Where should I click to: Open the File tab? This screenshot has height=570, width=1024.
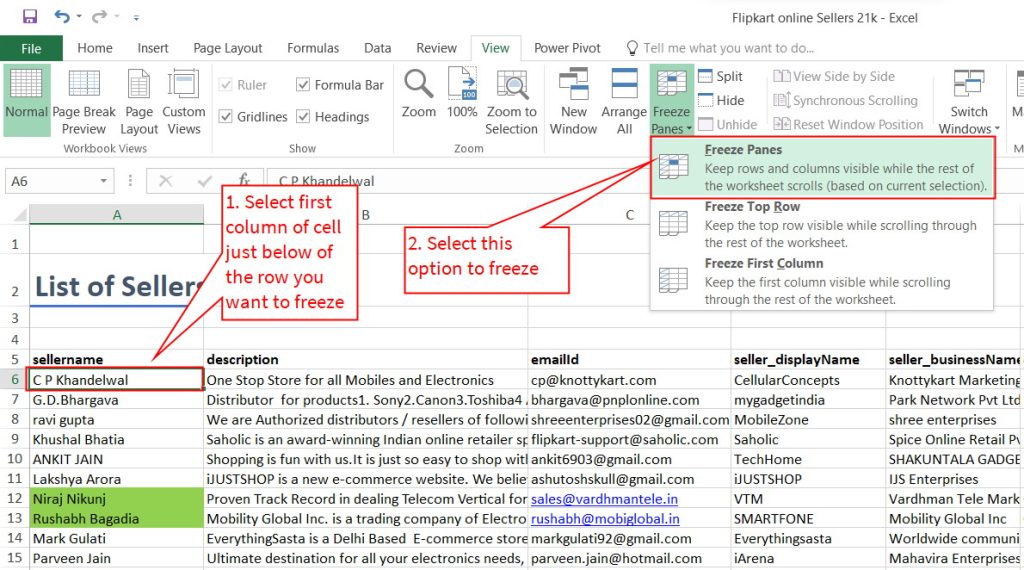(31, 48)
